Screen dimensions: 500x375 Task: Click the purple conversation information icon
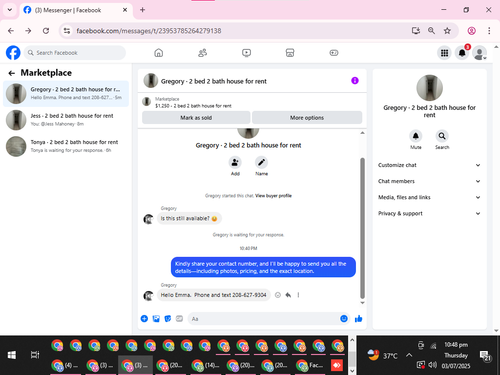(355, 81)
